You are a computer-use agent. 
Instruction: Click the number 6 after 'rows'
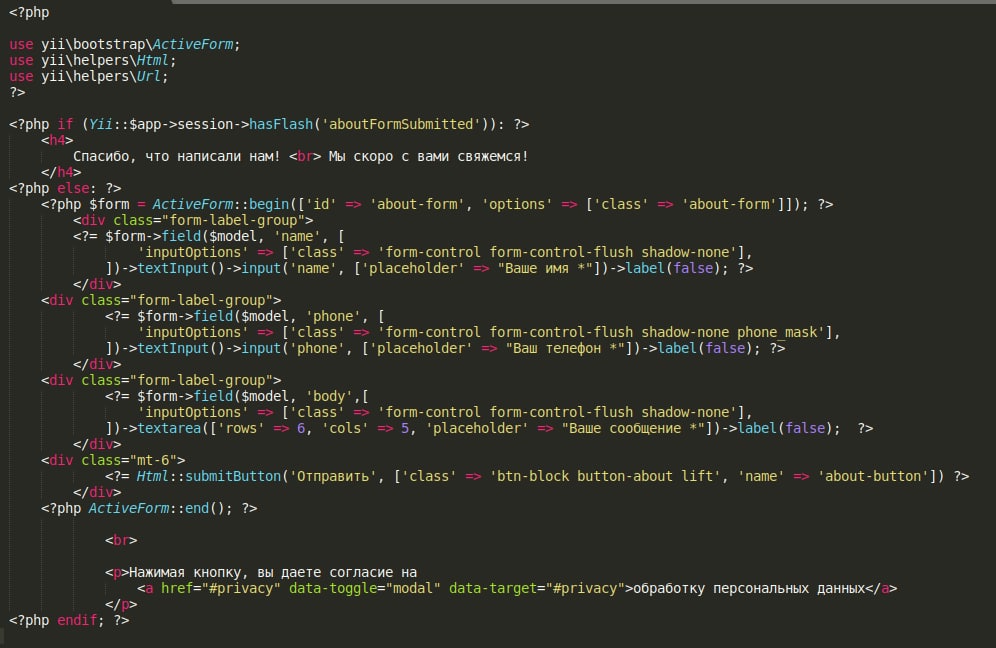301,428
